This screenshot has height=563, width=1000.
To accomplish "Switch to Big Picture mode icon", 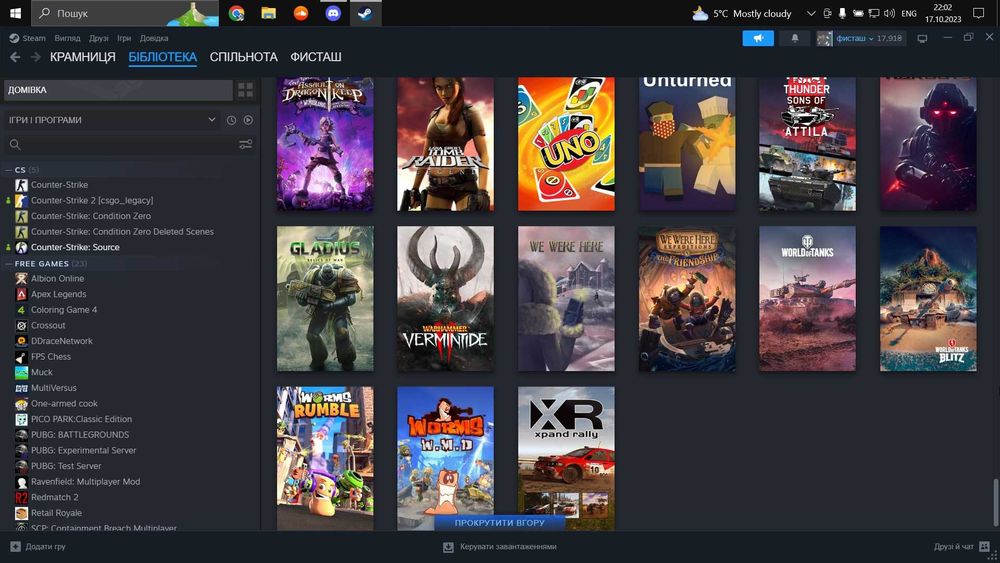I will [x=922, y=38].
